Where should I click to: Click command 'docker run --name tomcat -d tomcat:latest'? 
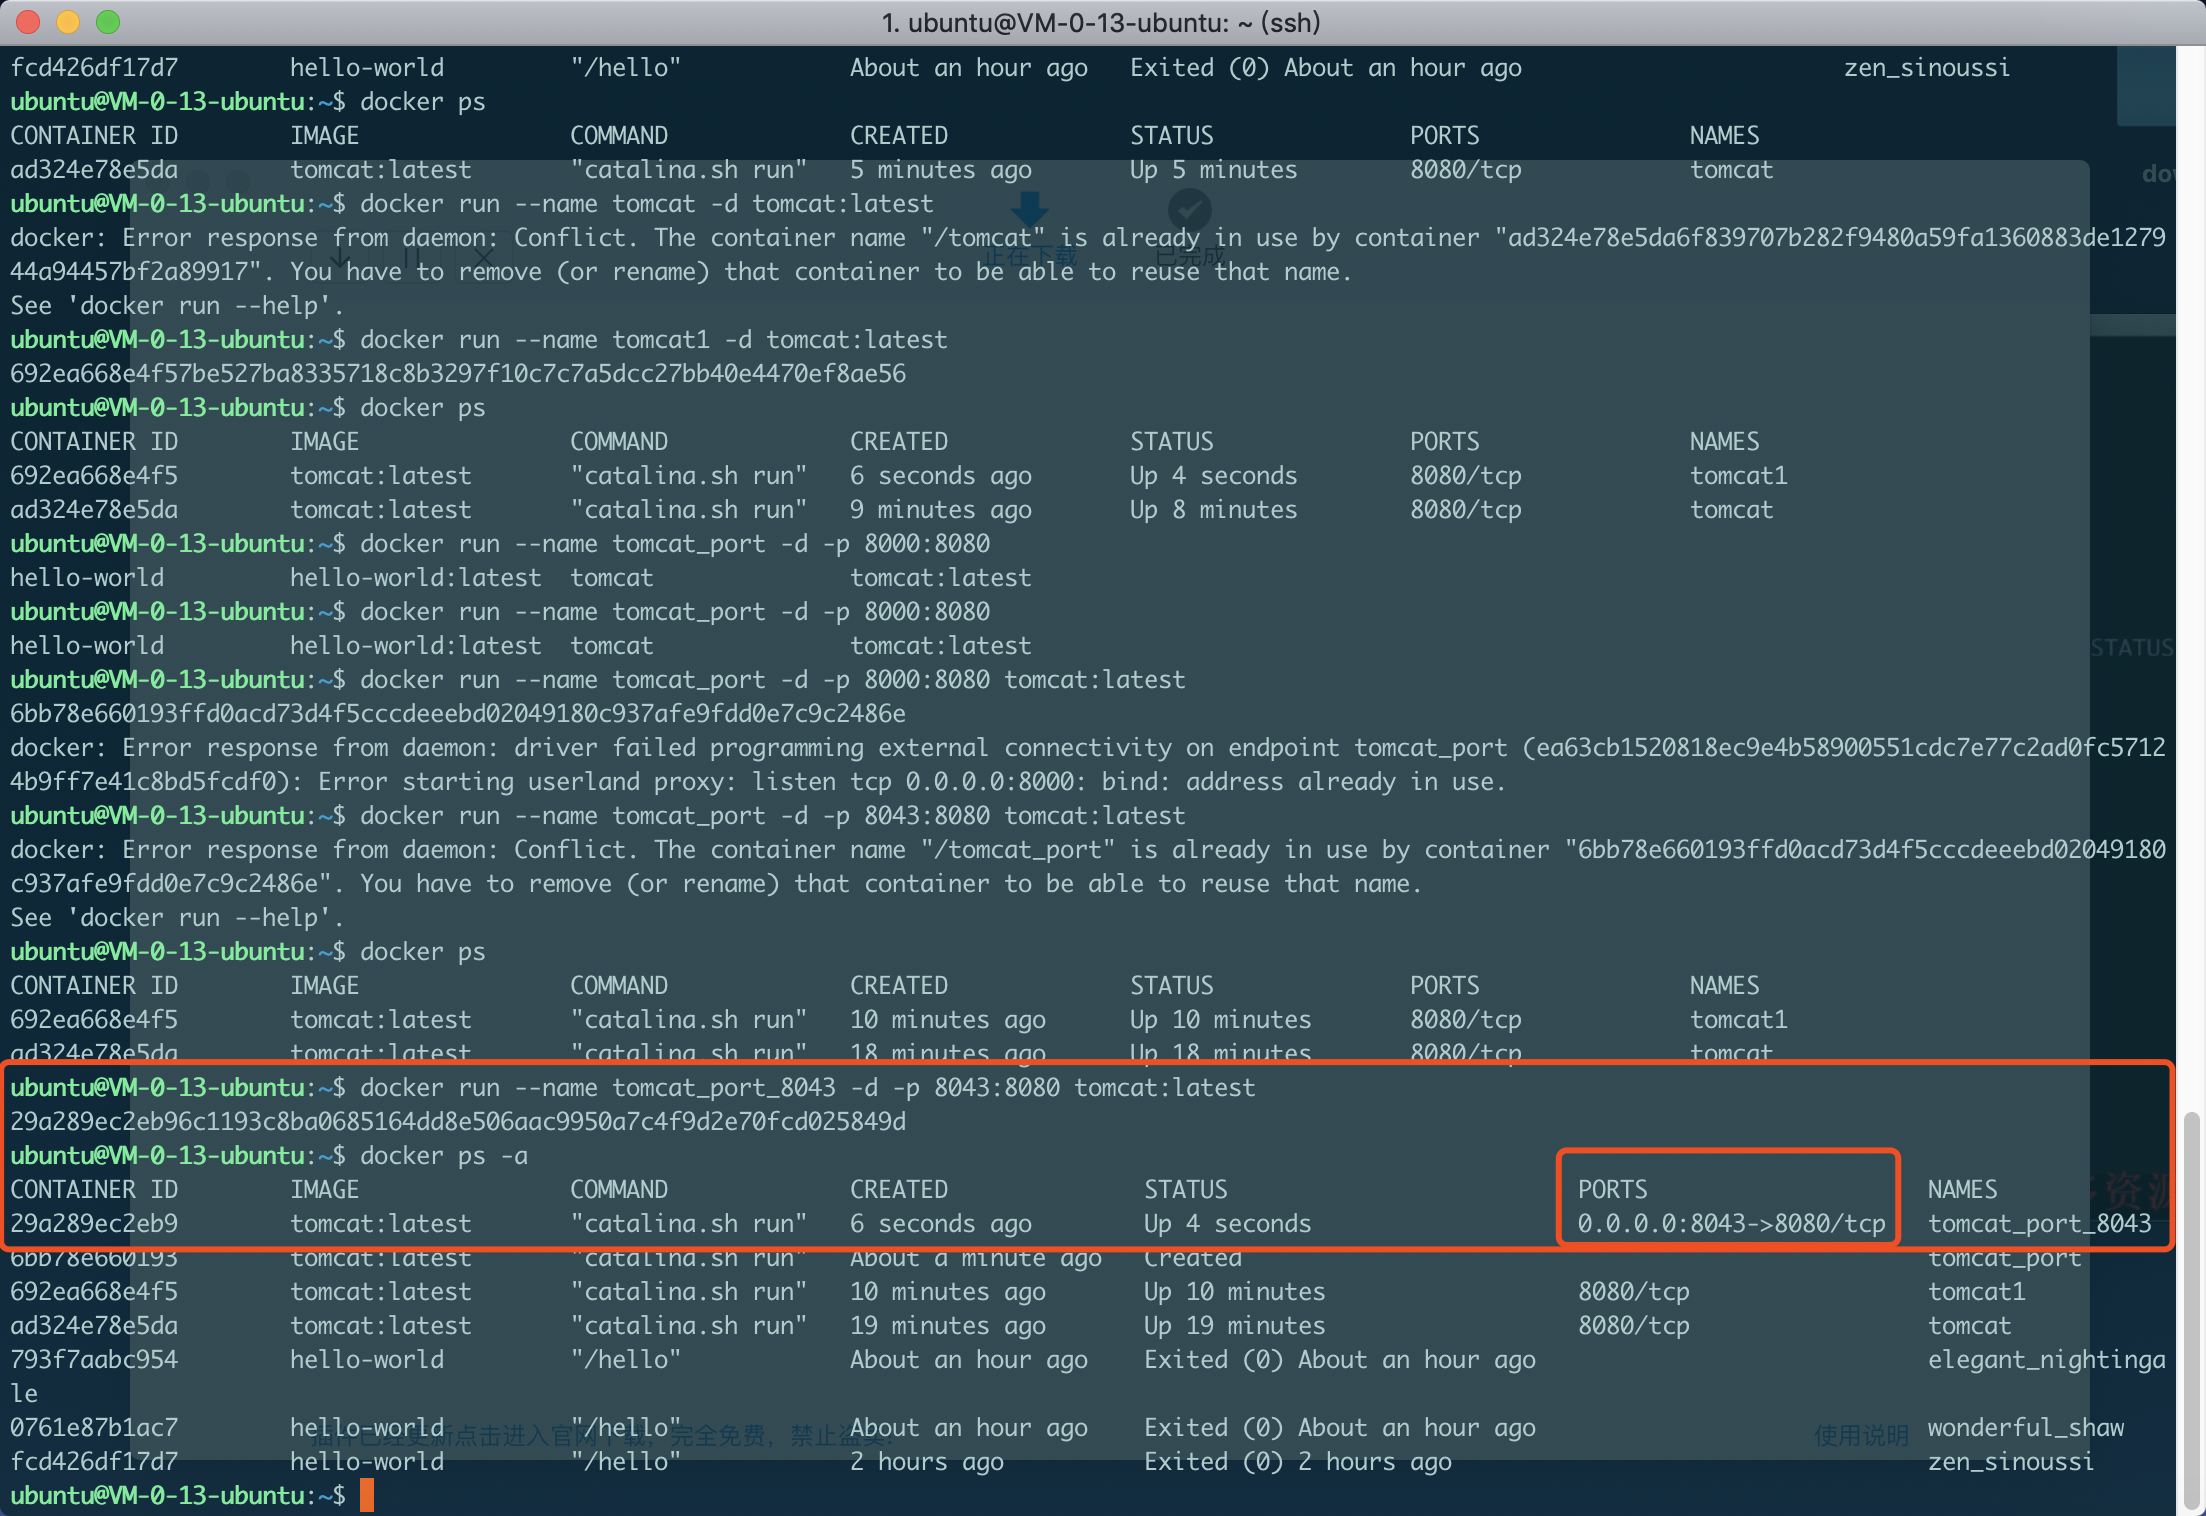(x=647, y=204)
